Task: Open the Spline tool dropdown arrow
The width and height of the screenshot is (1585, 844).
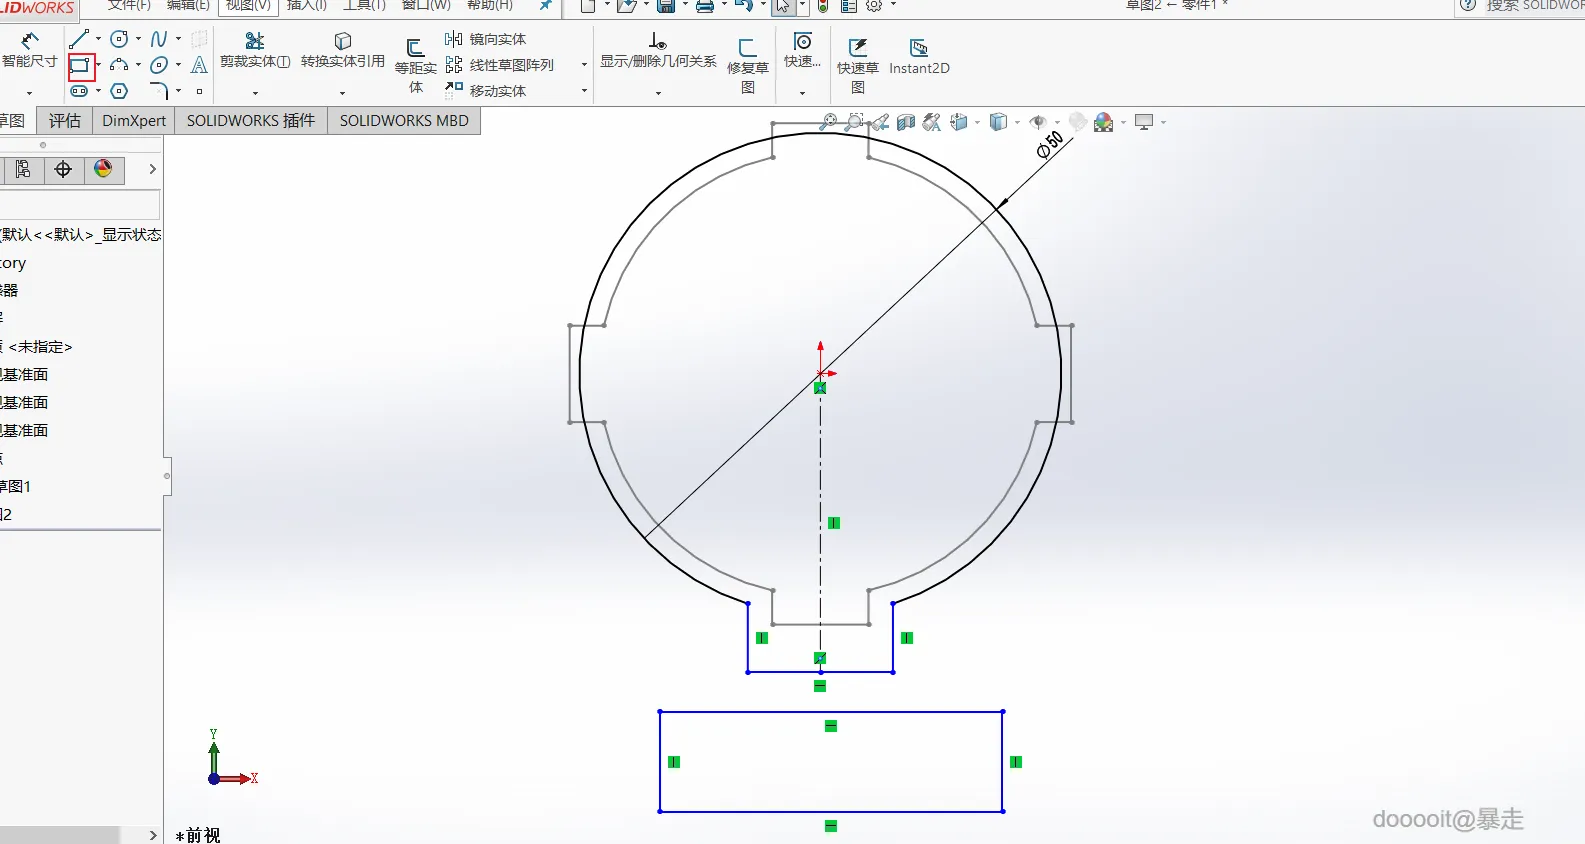Action: point(178,39)
